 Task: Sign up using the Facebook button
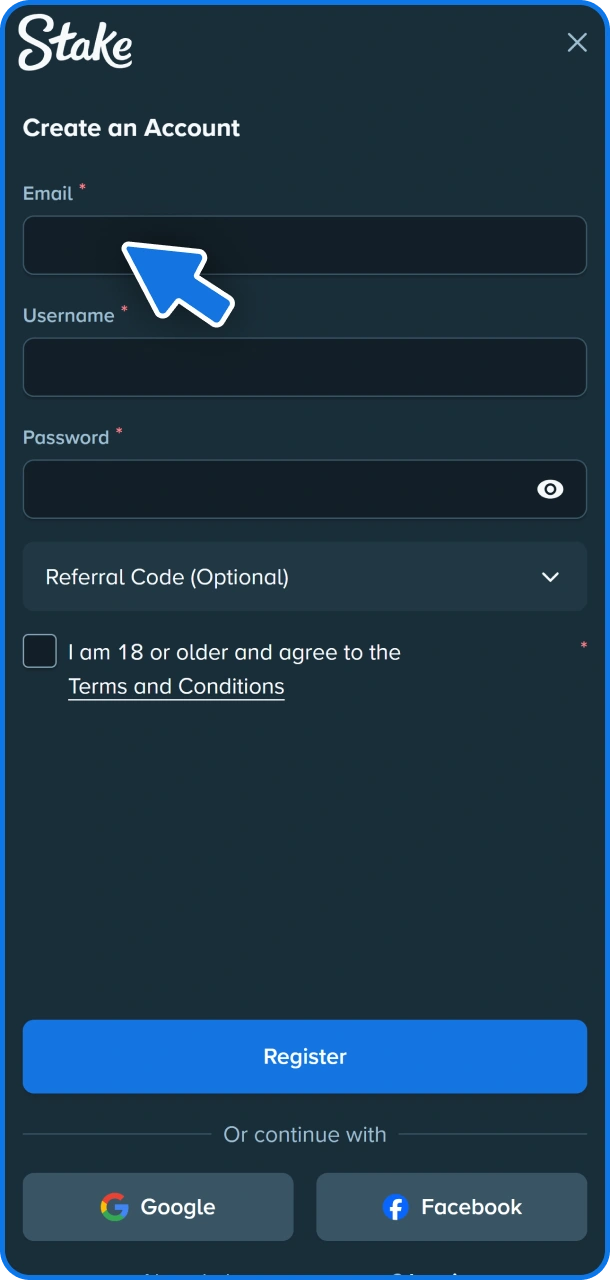click(451, 1207)
